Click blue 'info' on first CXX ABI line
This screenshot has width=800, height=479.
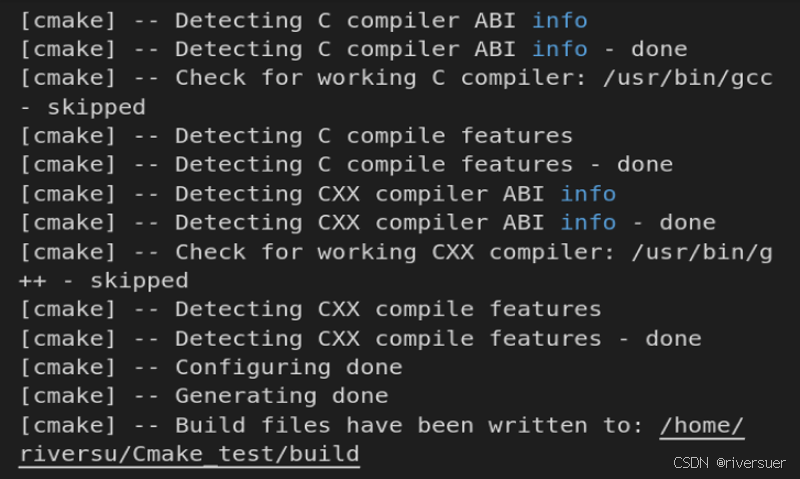point(588,194)
